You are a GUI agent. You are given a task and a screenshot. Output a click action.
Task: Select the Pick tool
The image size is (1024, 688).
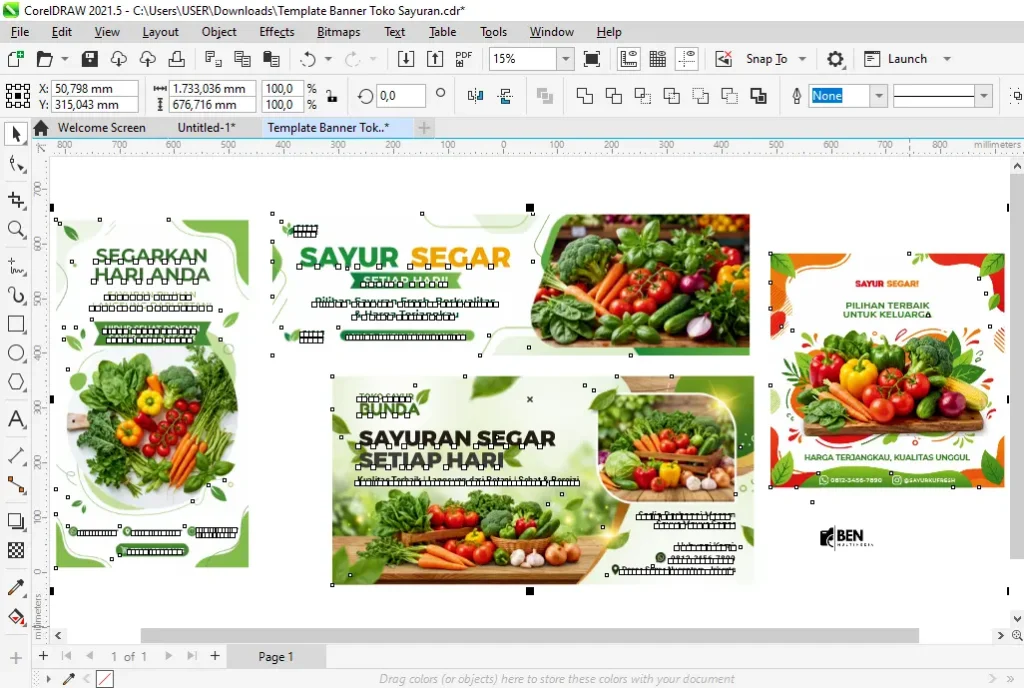[16, 134]
